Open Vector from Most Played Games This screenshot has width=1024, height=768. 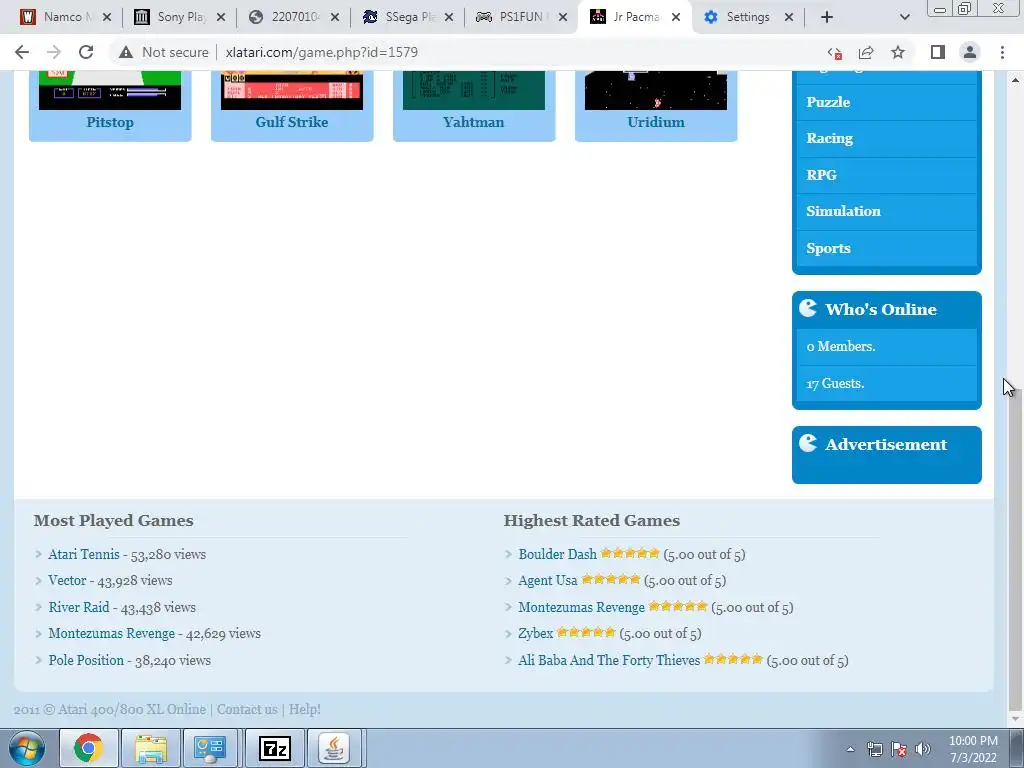67,581
